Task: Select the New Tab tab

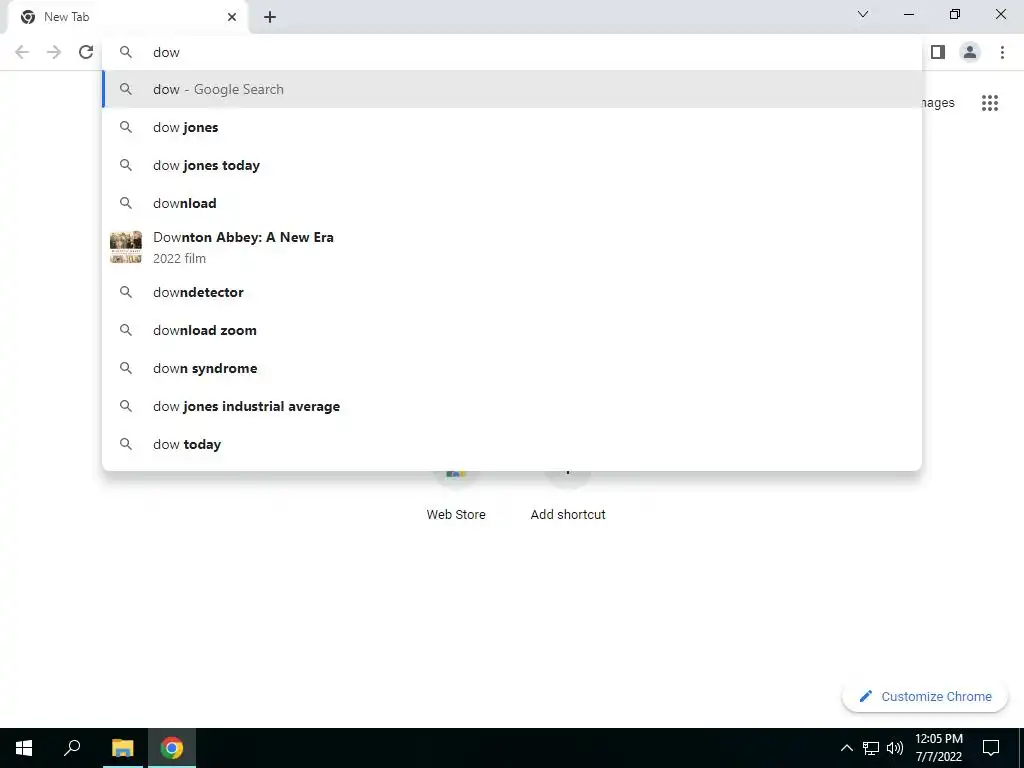Action: [x=127, y=17]
